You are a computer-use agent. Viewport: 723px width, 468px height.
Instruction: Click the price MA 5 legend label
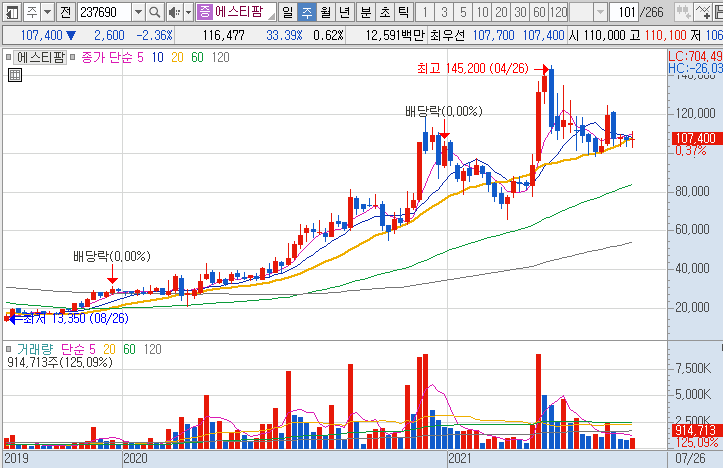(140, 58)
